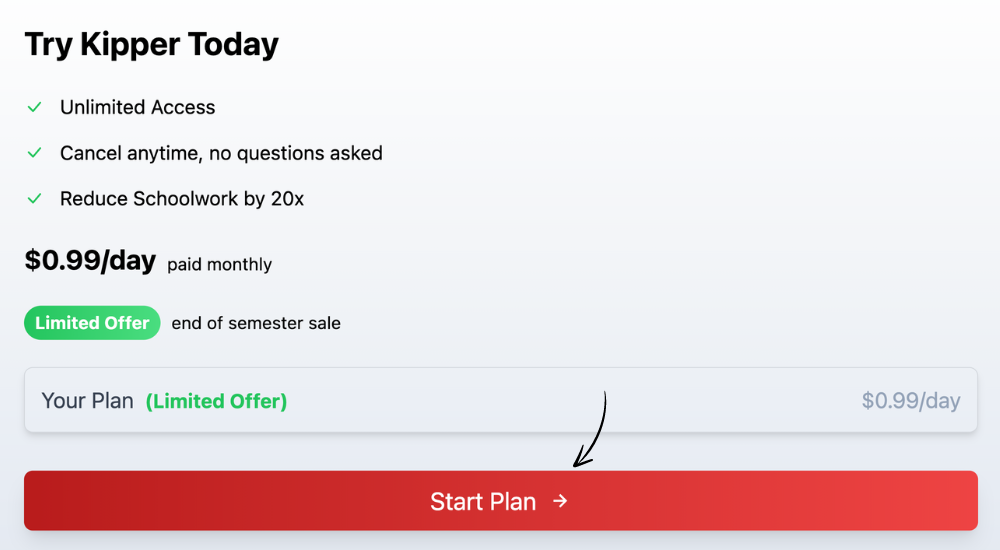This screenshot has height=550, width=1000.
Task: Click the hand-drawn curved arrow
Action: pos(590,429)
